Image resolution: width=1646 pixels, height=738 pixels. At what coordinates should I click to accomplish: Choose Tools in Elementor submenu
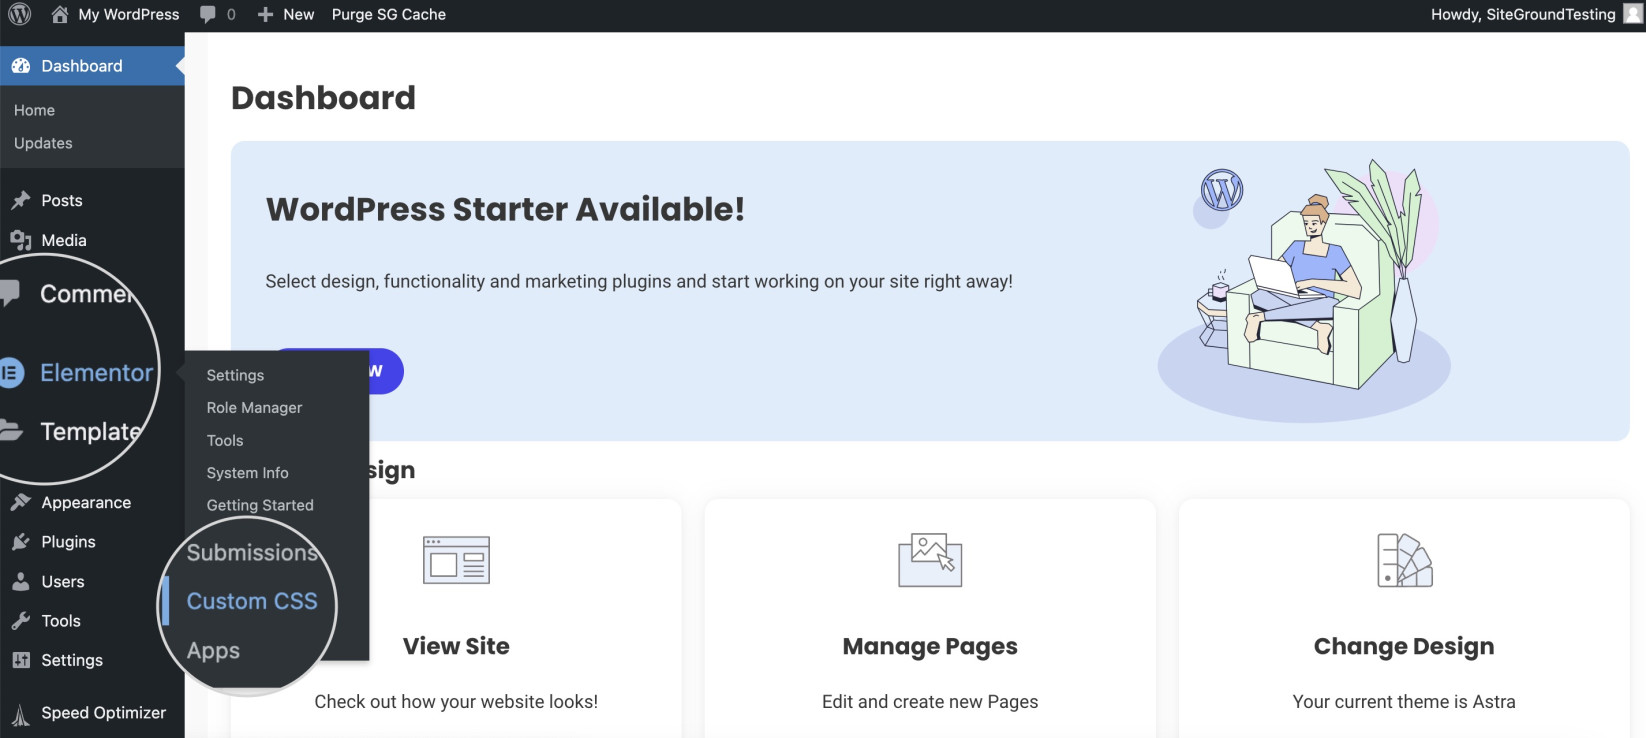click(x=225, y=440)
